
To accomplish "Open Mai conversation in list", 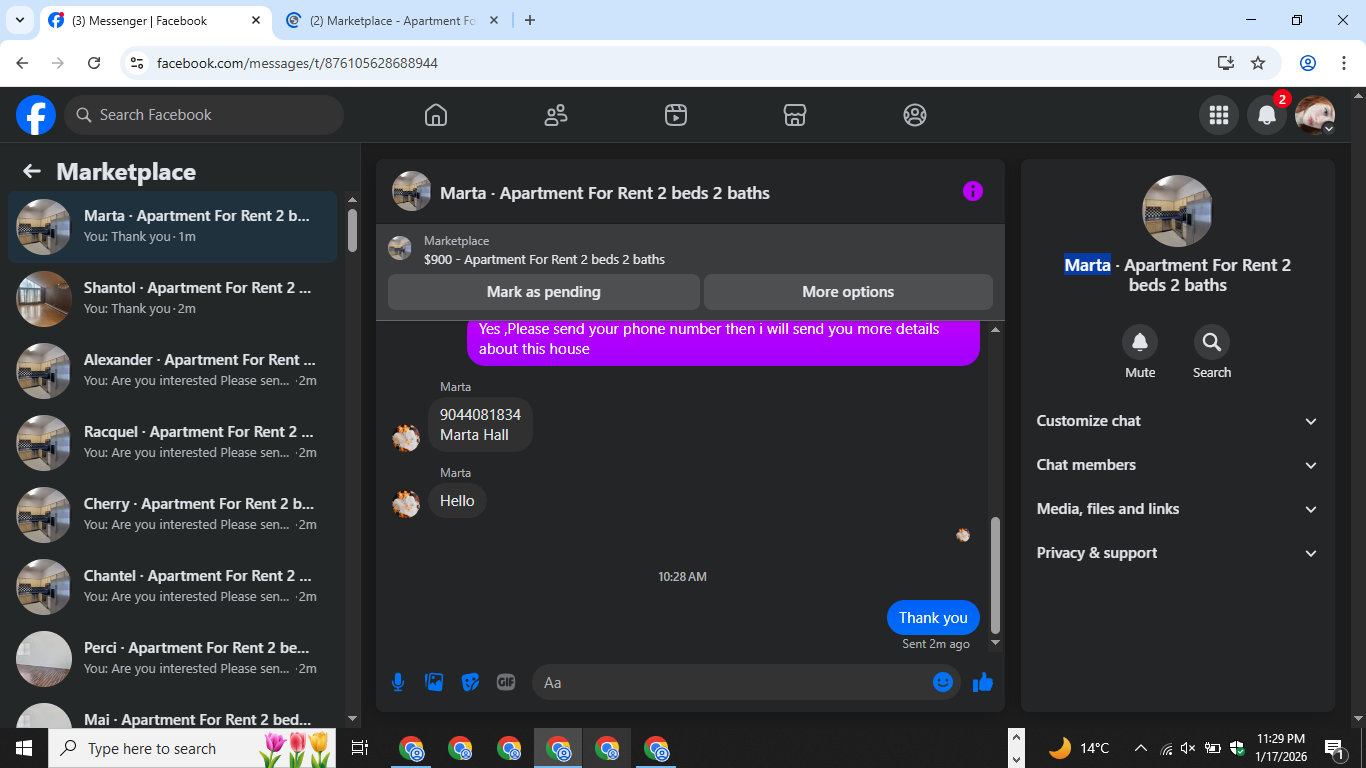I will click(x=173, y=712).
